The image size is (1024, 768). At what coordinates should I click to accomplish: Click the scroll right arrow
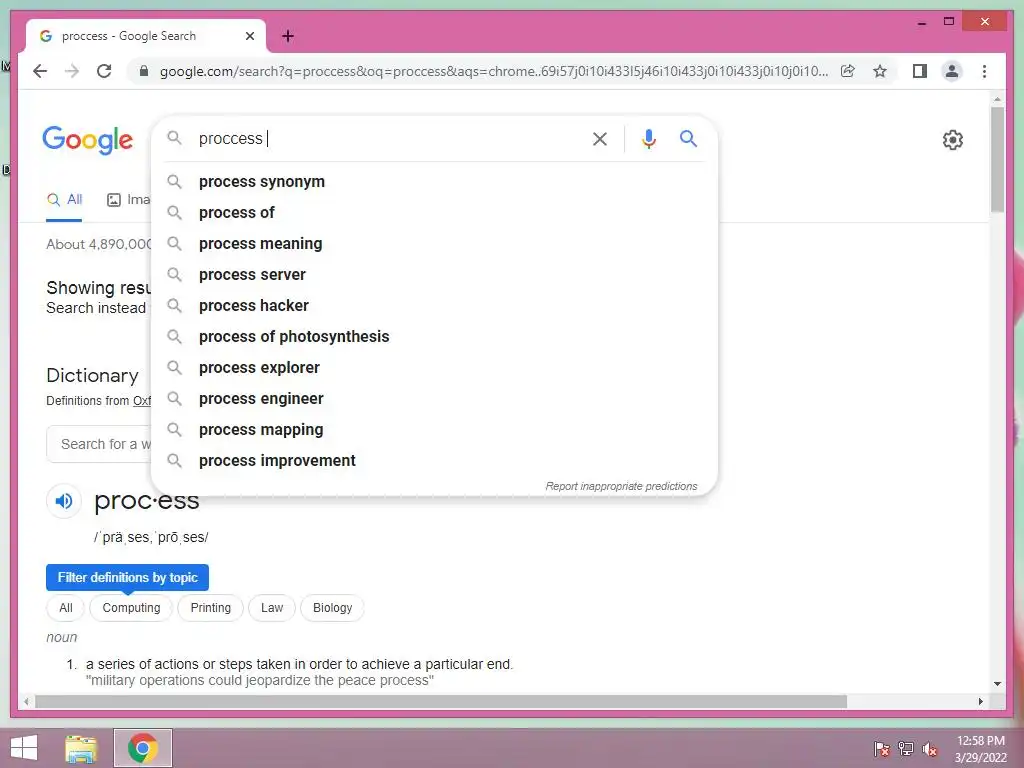coord(981,701)
